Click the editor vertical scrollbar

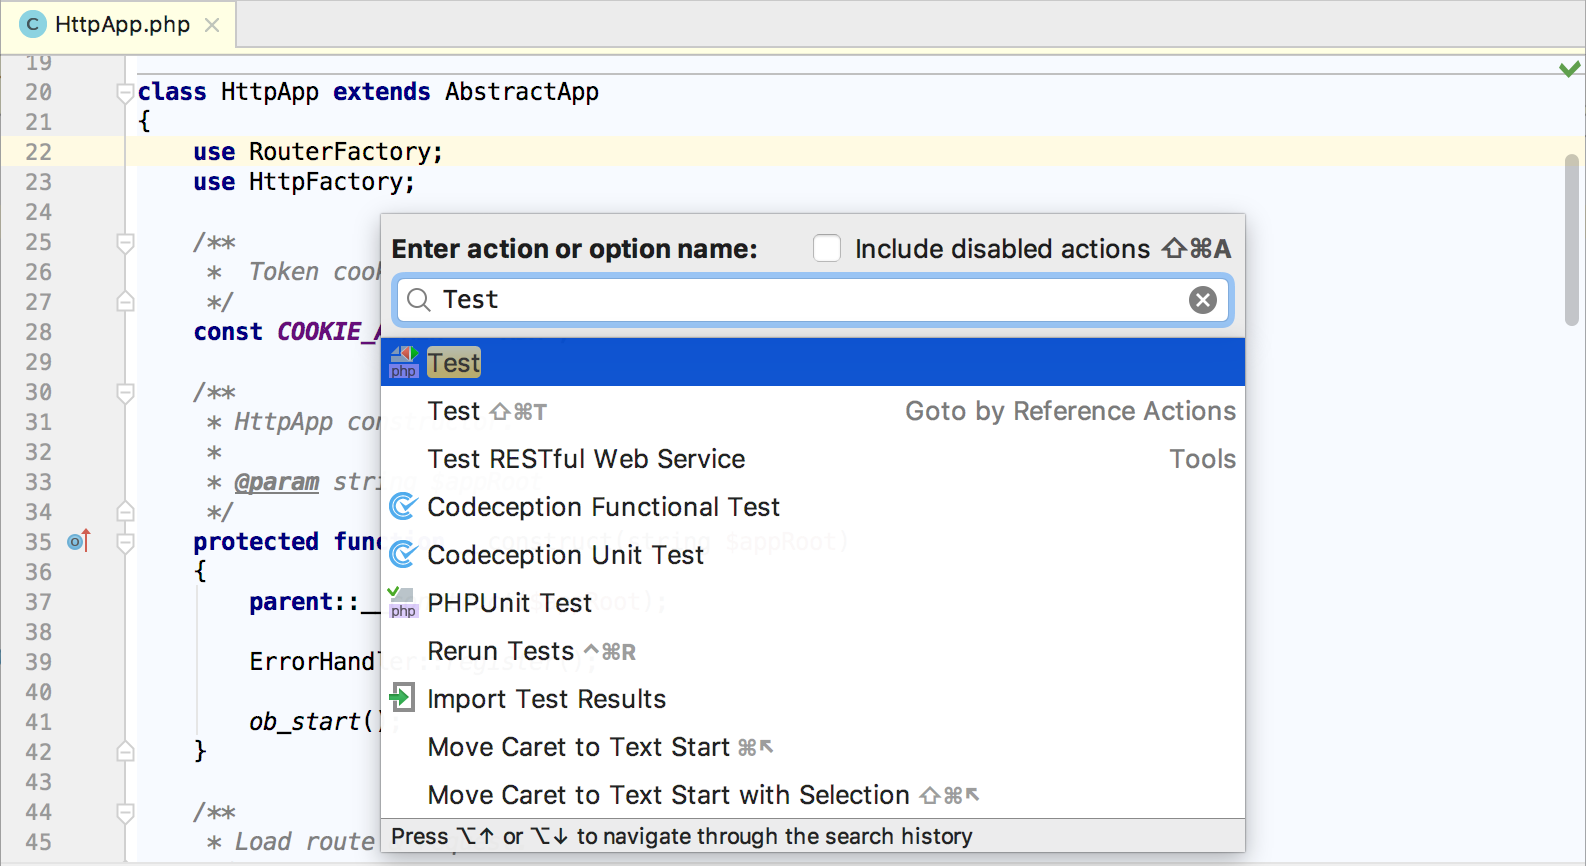[1572, 240]
